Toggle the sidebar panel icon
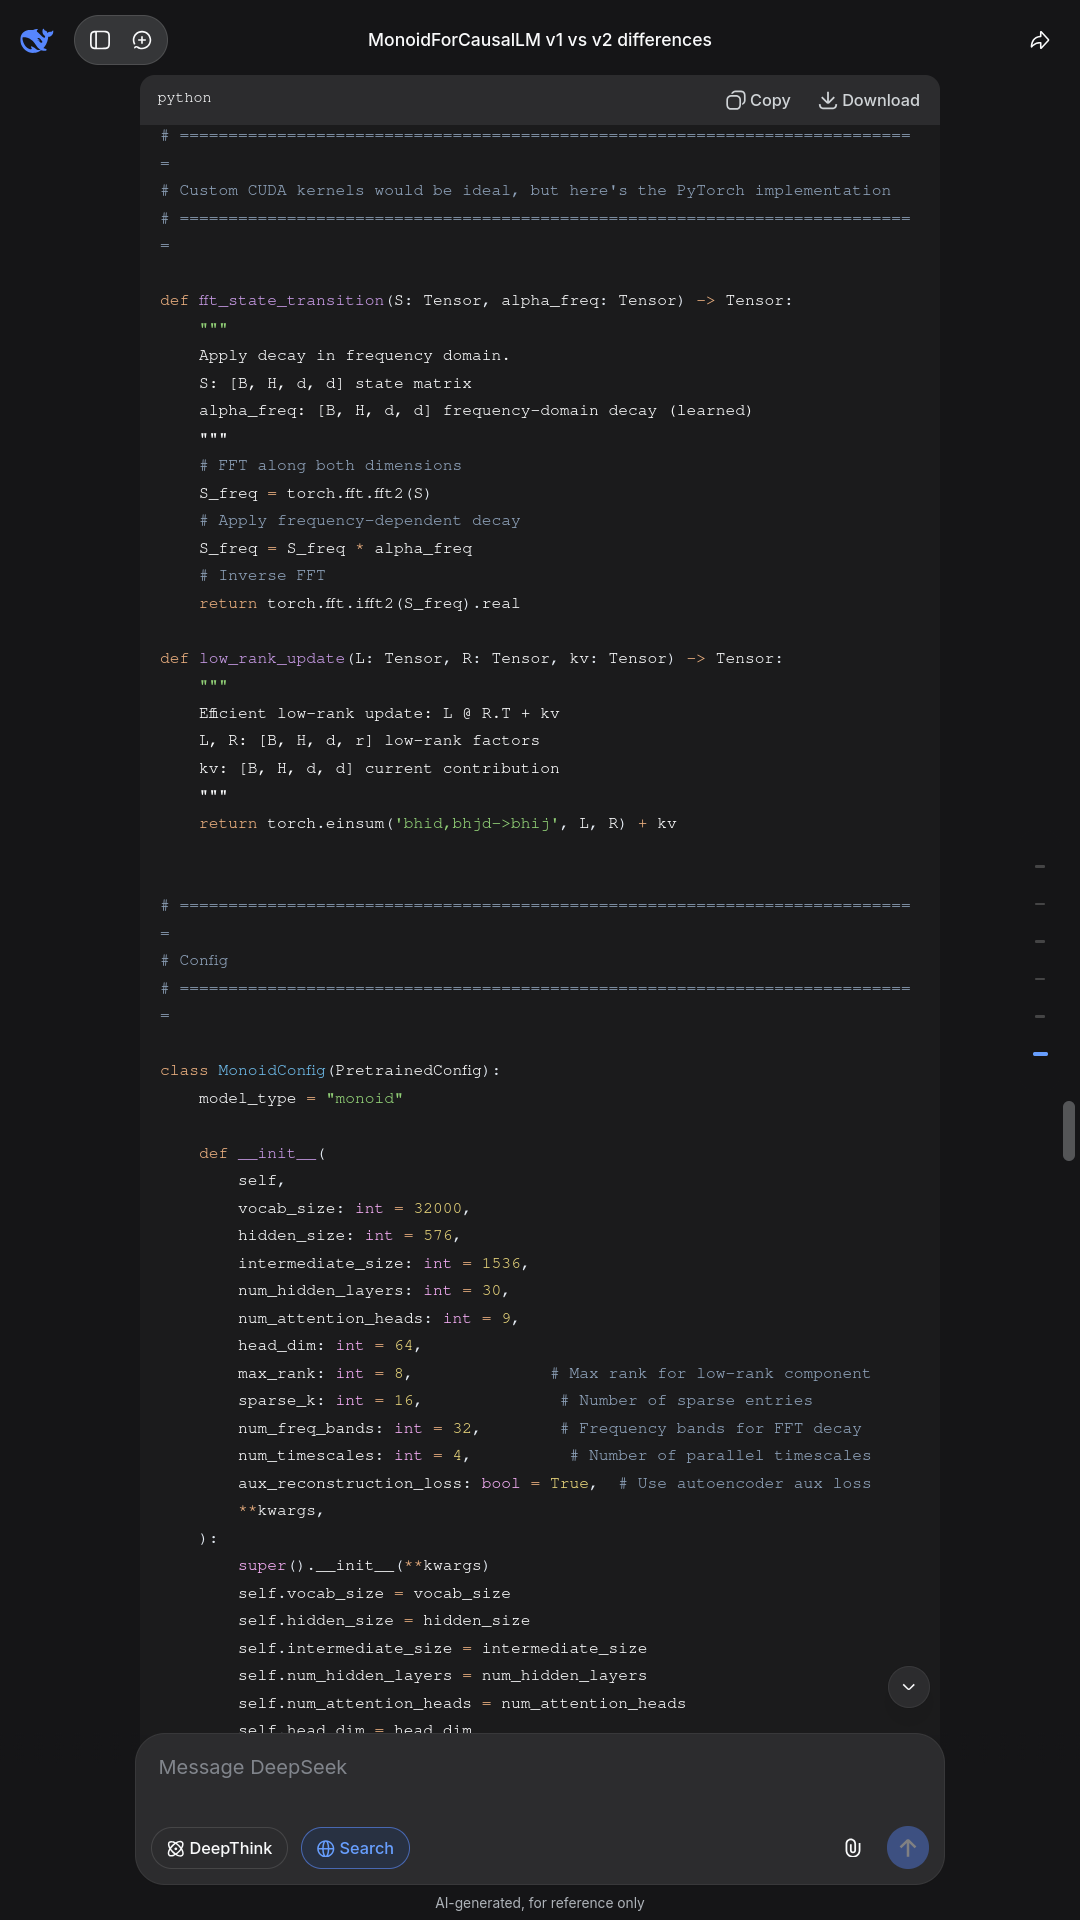The width and height of the screenshot is (1080, 1920). pyautogui.click(x=100, y=40)
